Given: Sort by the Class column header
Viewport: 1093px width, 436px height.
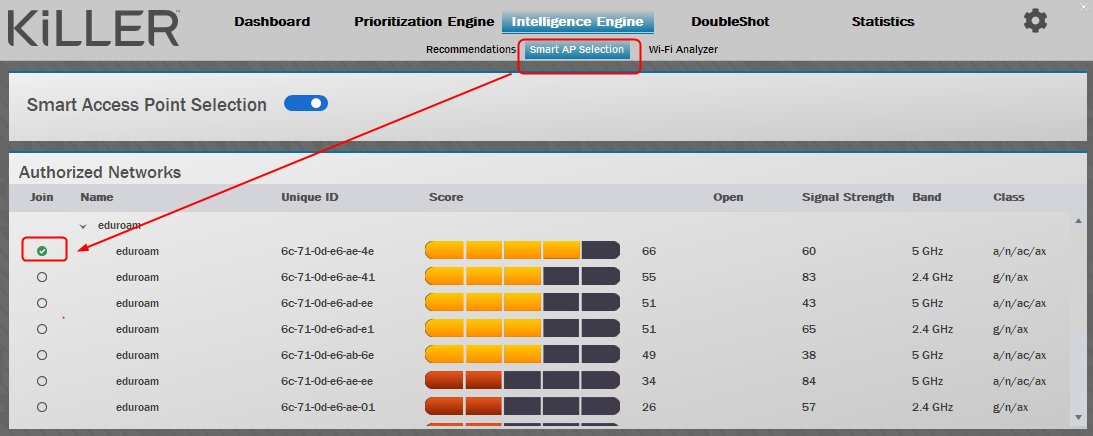Looking at the screenshot, I should coord(1009,197).
